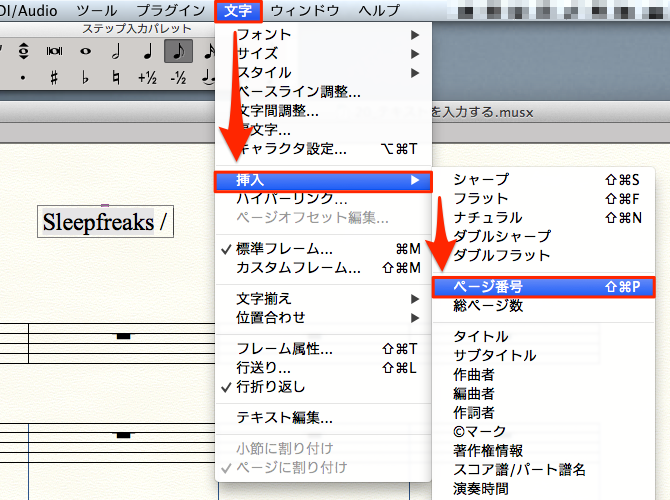Screen dimensions: 670x500
Task: Open the MIDI/Audio menu
Action: click(x=29, y=11)
